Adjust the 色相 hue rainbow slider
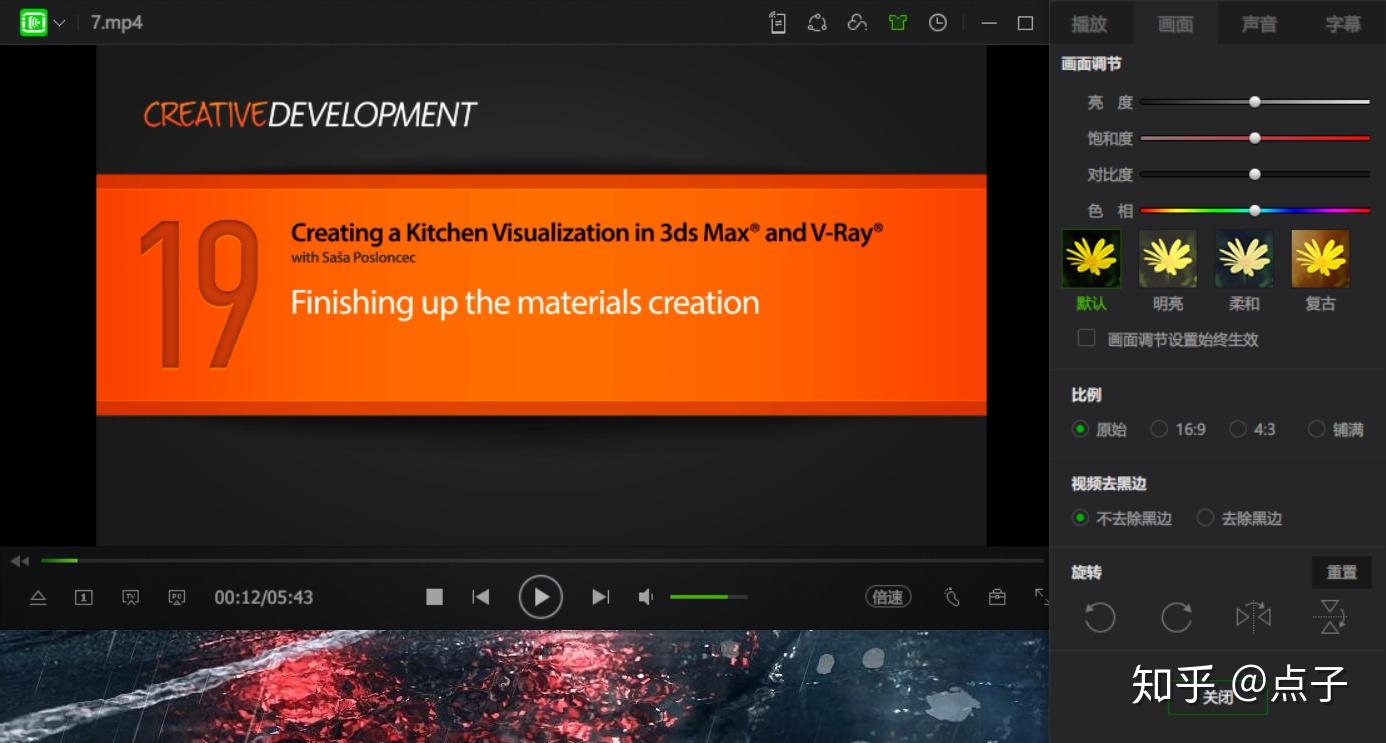Screen dimensions: 1386x743 1255,210
